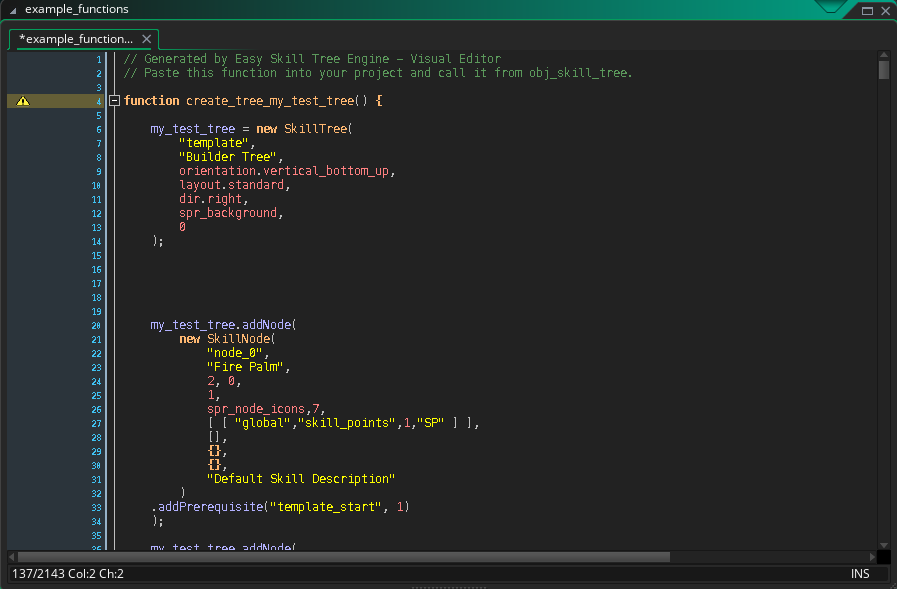Image resolution: width=897 pixels, height=589 pixels.
Task: Open the teal dropdown notch in title bar
Action: 830,6
